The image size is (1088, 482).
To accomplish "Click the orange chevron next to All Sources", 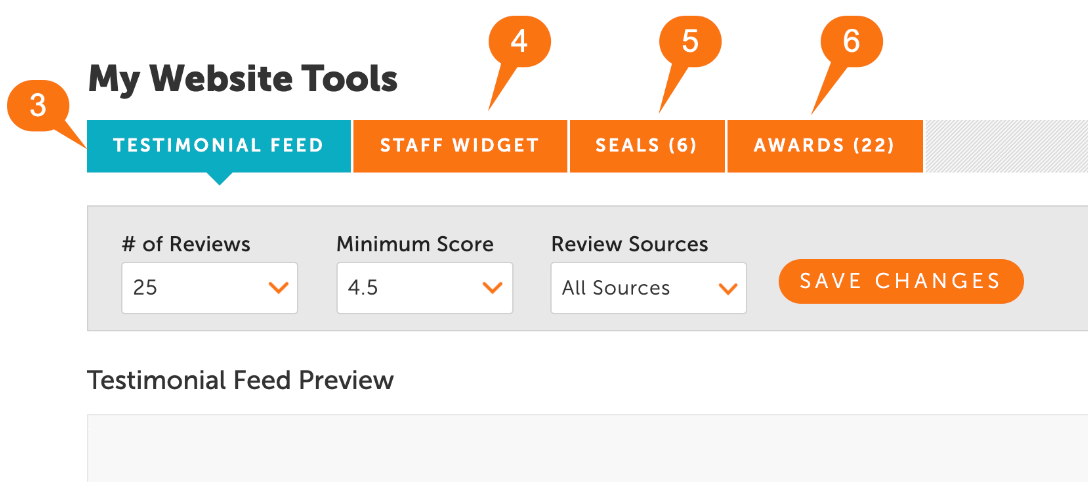I will pos(728,288).
